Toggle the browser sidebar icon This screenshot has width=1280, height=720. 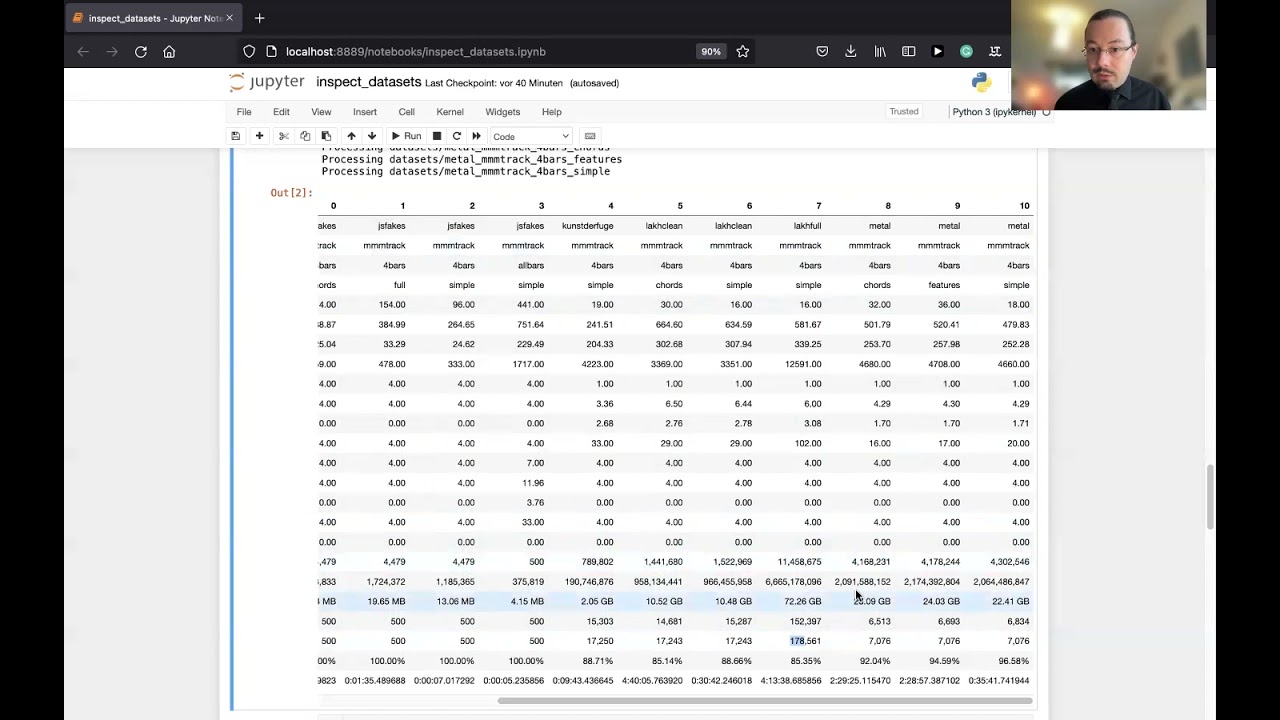point(908,52)
